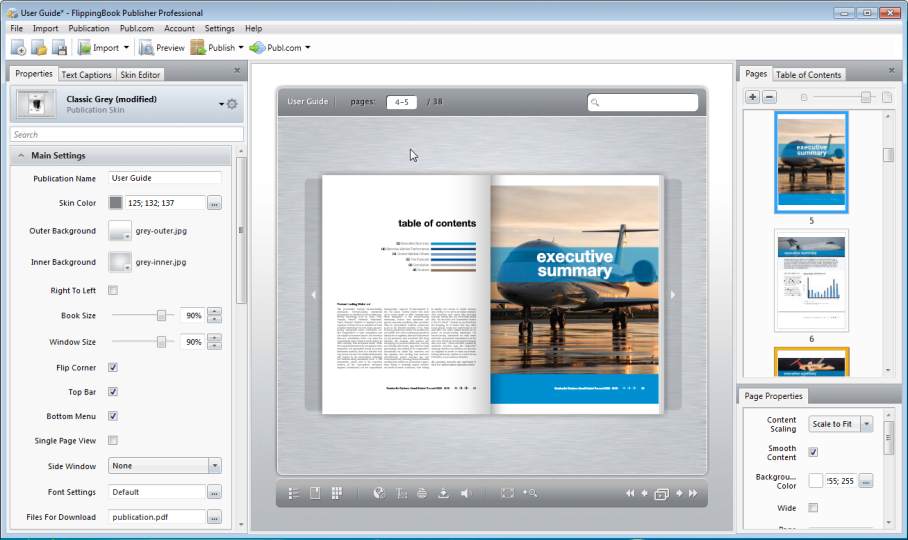The image size is (908, 540).
Task: Open the table of contents icon in bottom menu
Action: point(294,493)
